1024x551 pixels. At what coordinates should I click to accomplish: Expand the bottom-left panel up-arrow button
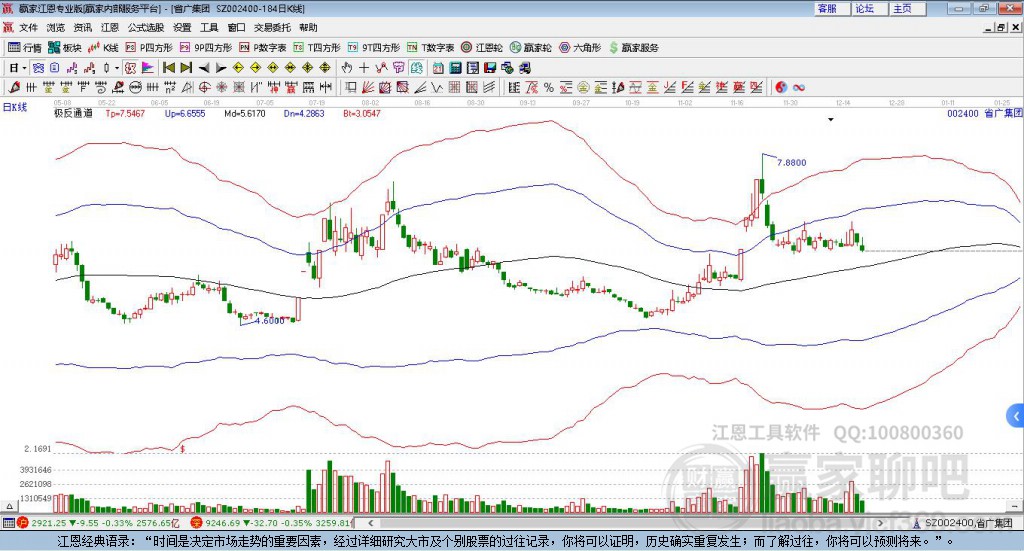(9, 506)
